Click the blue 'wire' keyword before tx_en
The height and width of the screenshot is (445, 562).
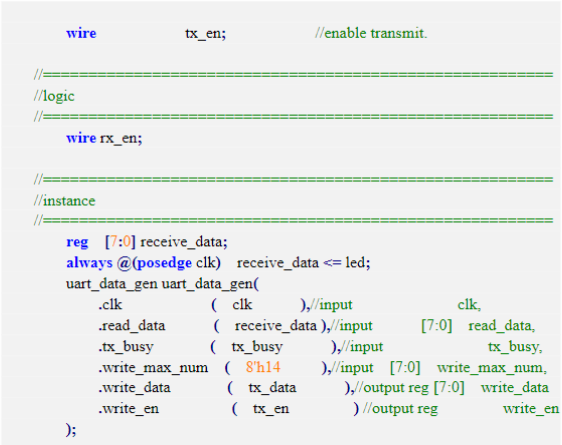tap(81, 33)
